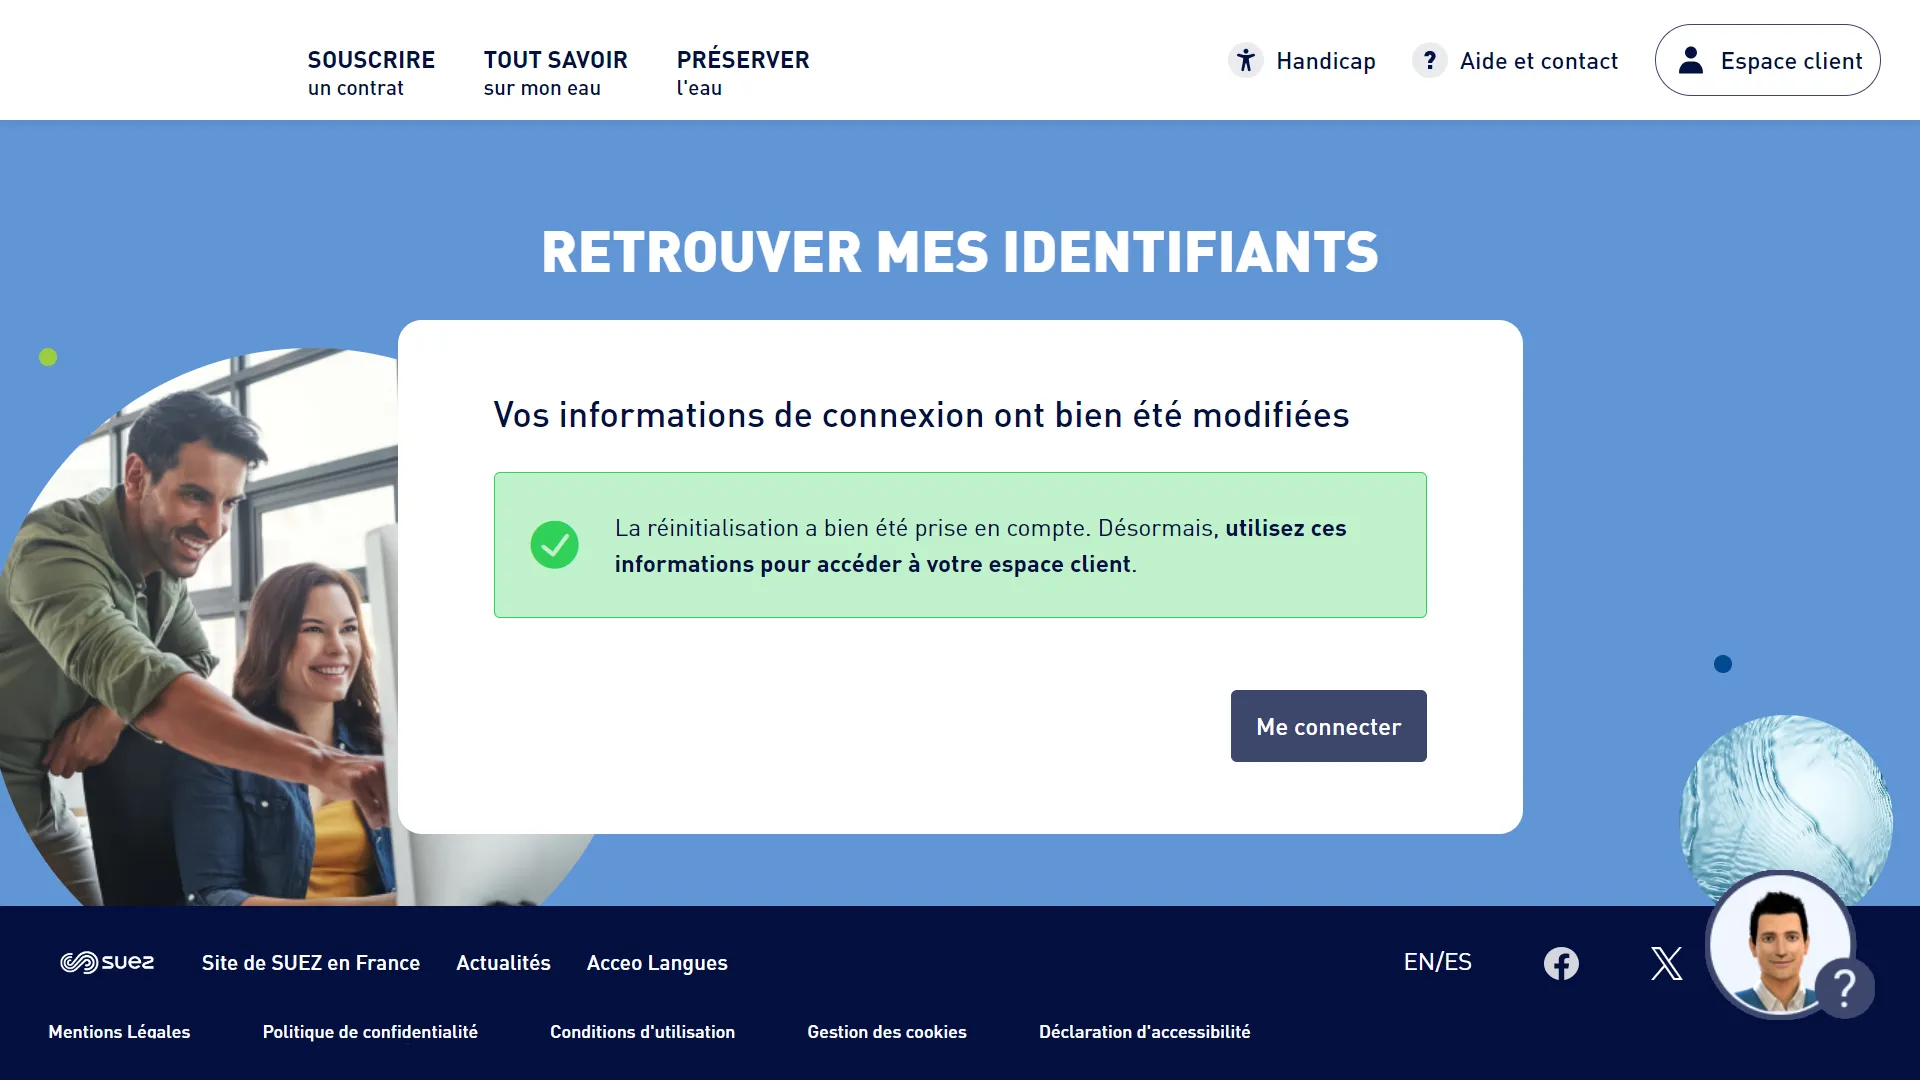The image size is (1920, 1080).
Task: Open the EN/ES language selector
Action: [1438, 962]
